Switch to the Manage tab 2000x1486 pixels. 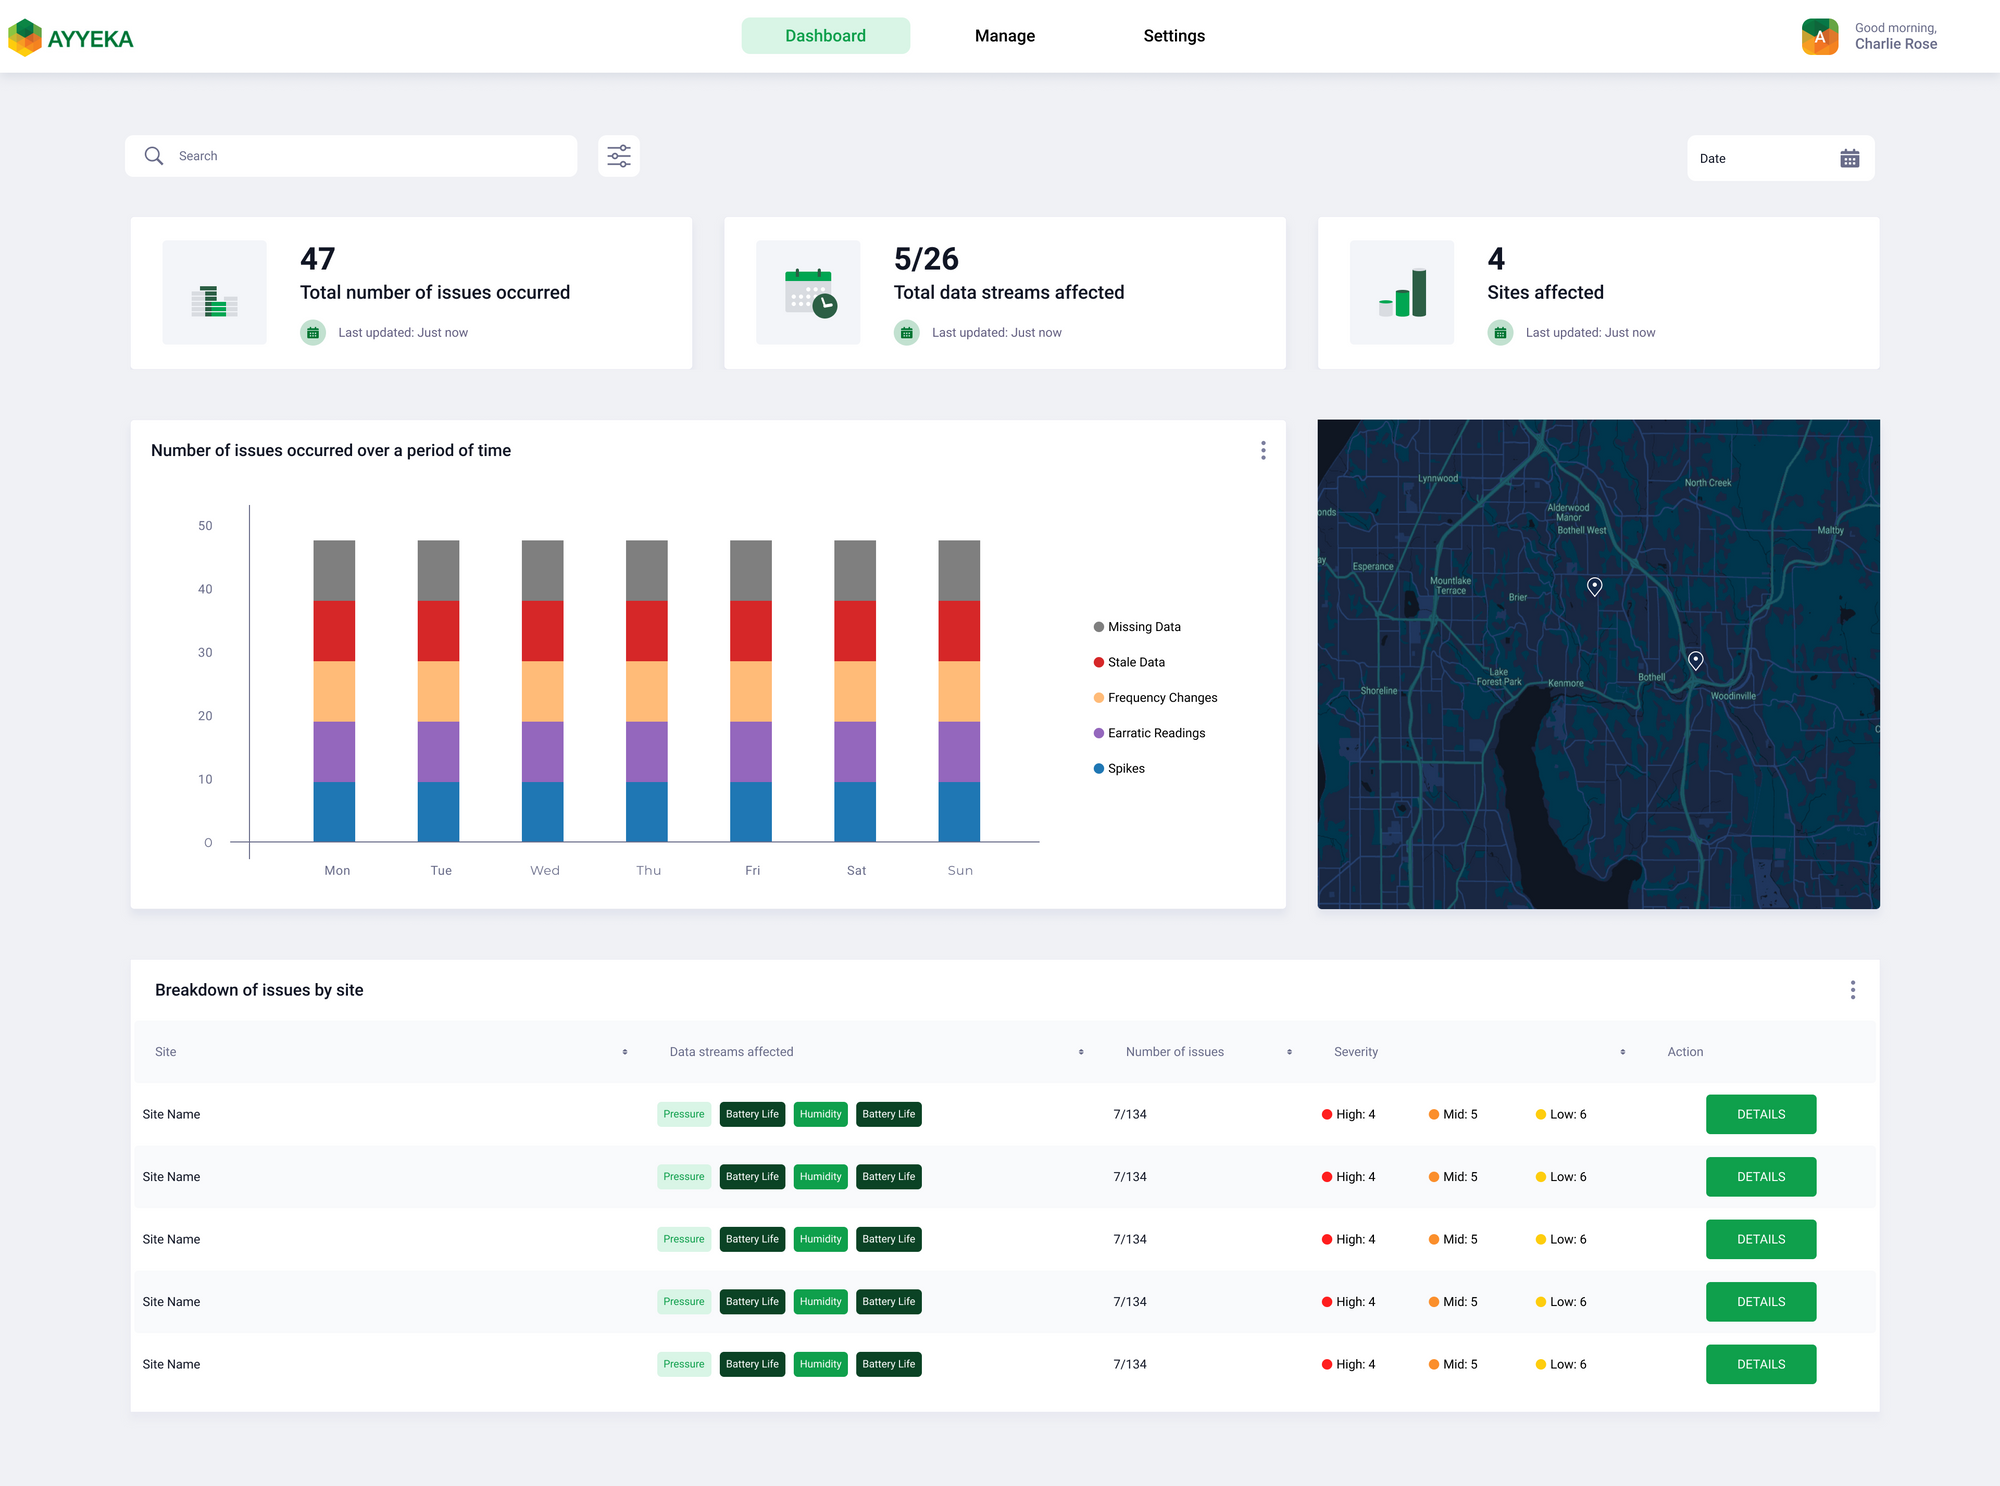[1004, 36]
